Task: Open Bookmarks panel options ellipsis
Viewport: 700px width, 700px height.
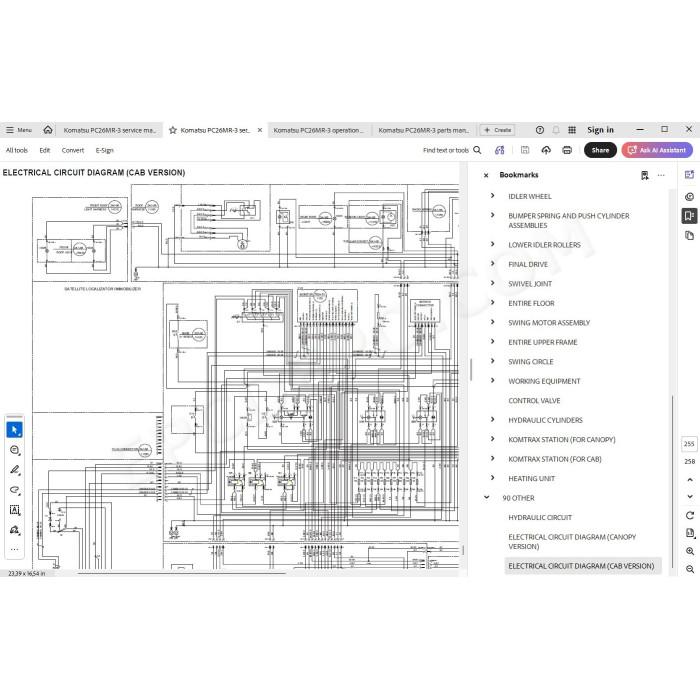Action: click(661, 175)
